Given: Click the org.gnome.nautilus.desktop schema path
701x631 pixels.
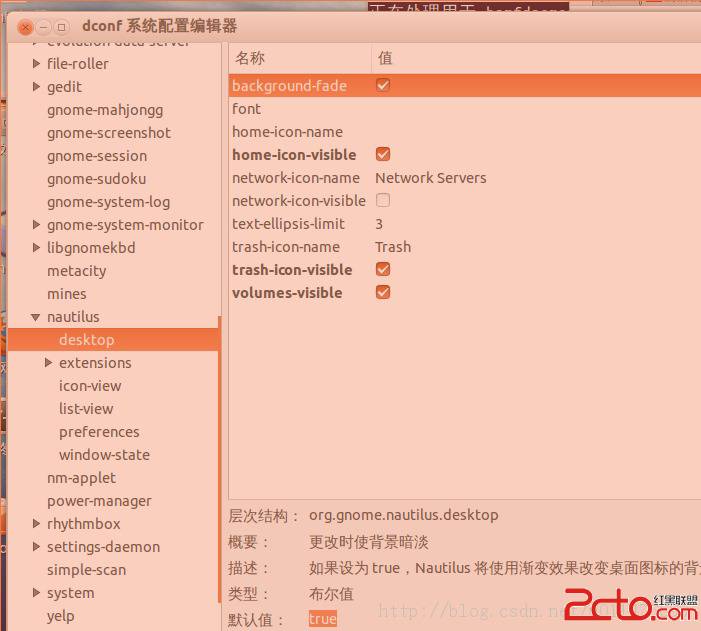Looking at the screenshot, I should coord(404,515).
